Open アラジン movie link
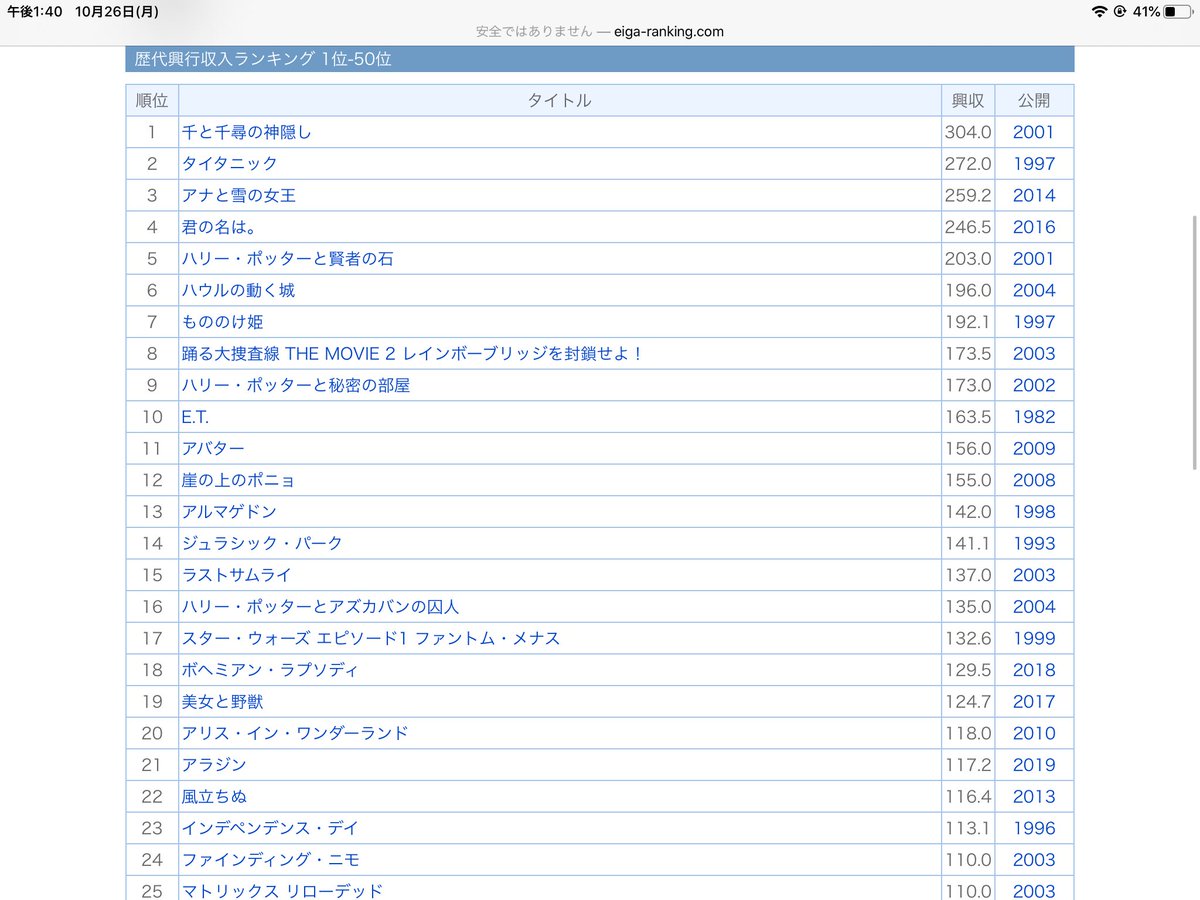The width and height of the screenshot is (1200, 900). (213, 765)
